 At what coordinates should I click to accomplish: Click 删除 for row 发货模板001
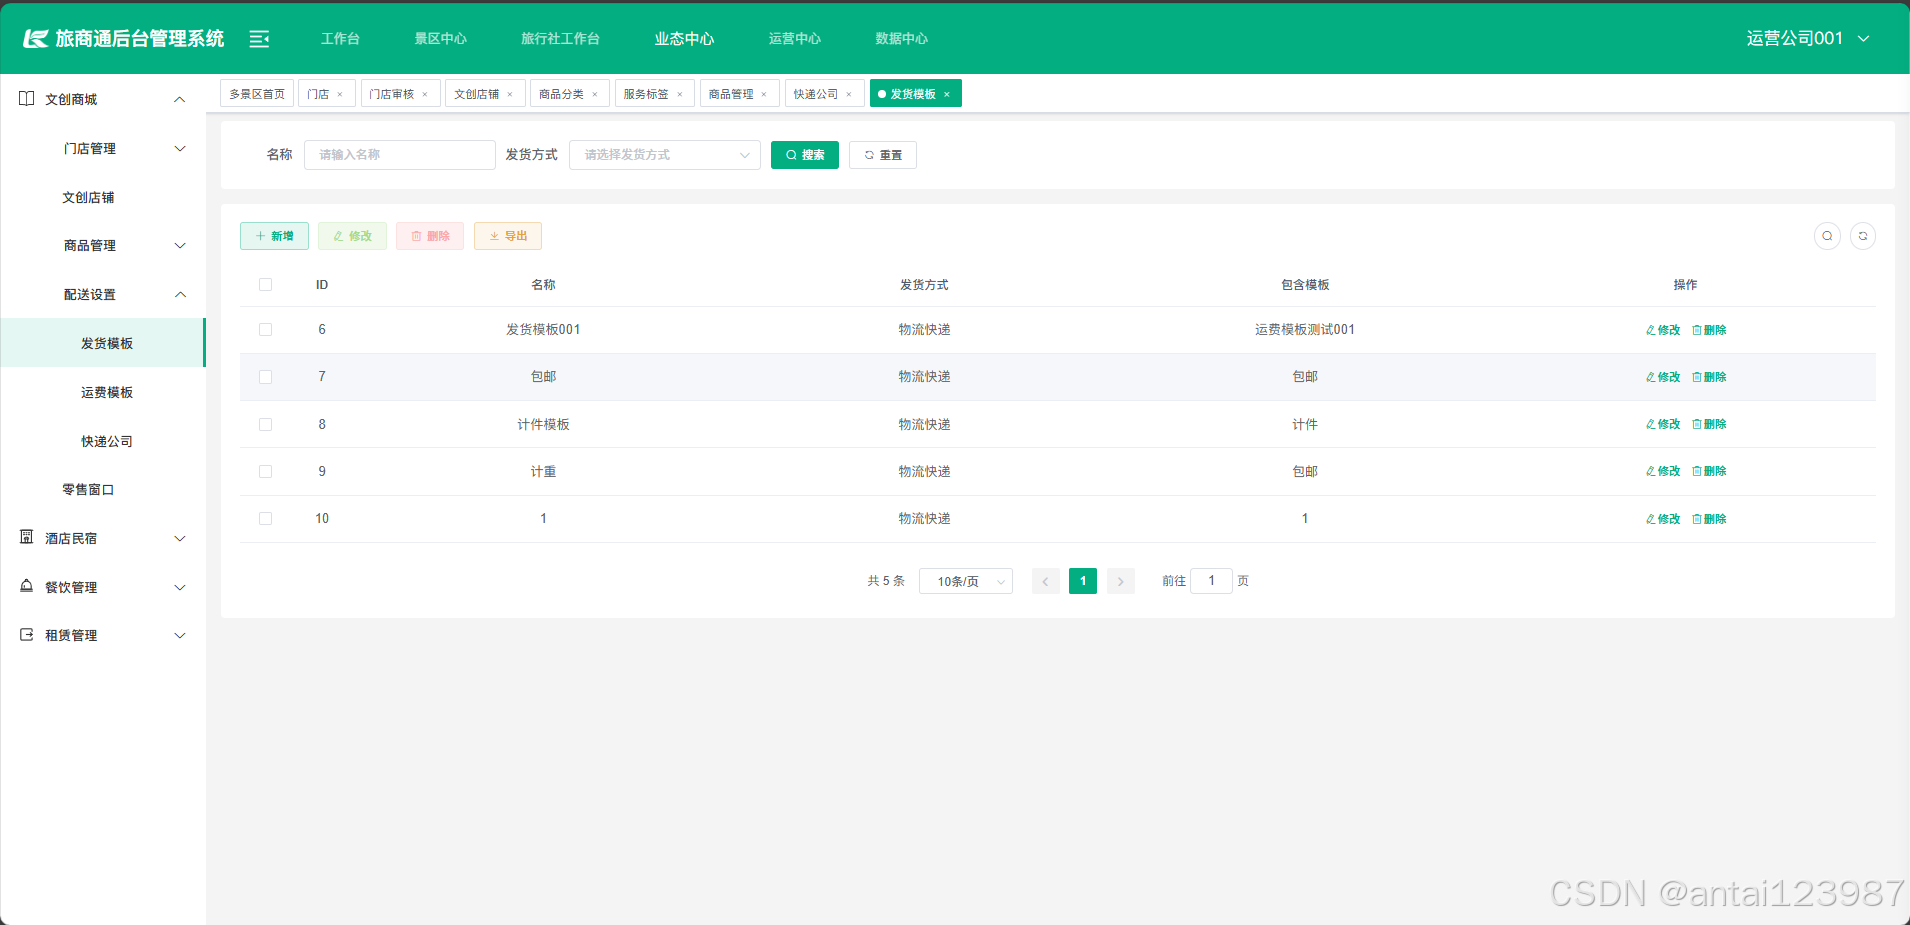coord(1709,330)
